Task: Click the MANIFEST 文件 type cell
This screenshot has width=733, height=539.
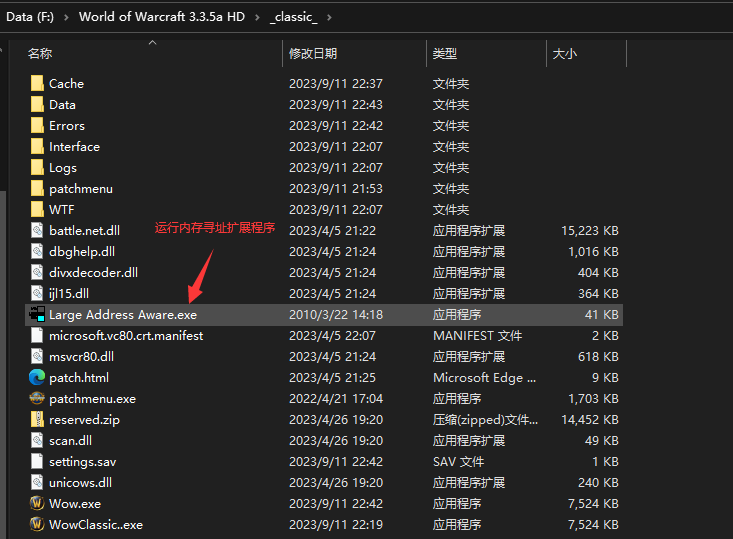Action: [x=478, y=336]
